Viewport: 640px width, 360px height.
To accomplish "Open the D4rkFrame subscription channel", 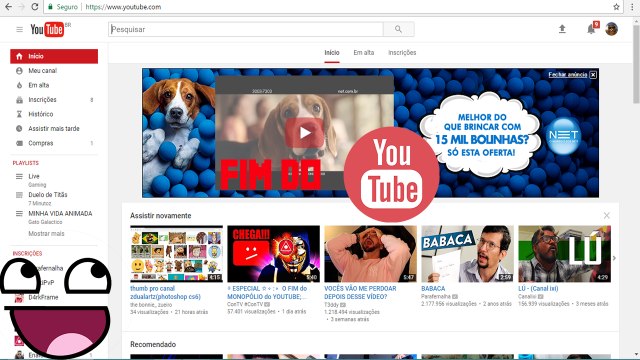I will click(x=43, y=297).
